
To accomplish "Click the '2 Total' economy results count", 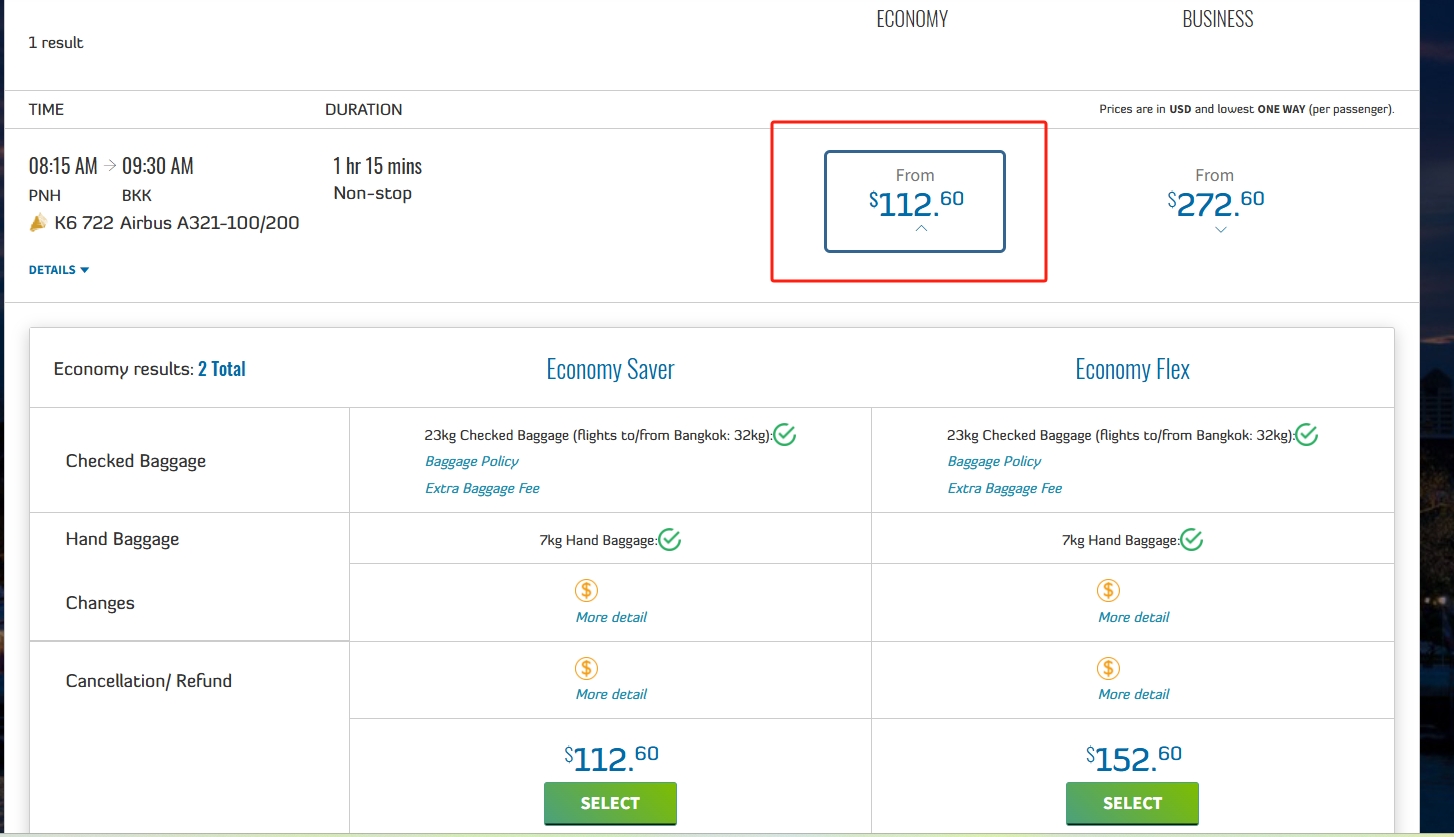I will pyautogui.click(x=221, y=369).
